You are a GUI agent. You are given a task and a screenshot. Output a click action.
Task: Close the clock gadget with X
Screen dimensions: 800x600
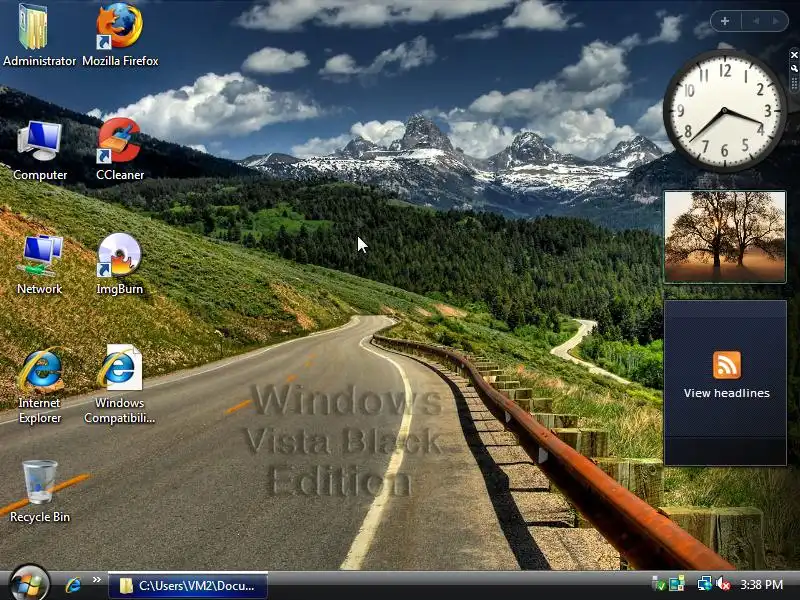coord(794,55)
